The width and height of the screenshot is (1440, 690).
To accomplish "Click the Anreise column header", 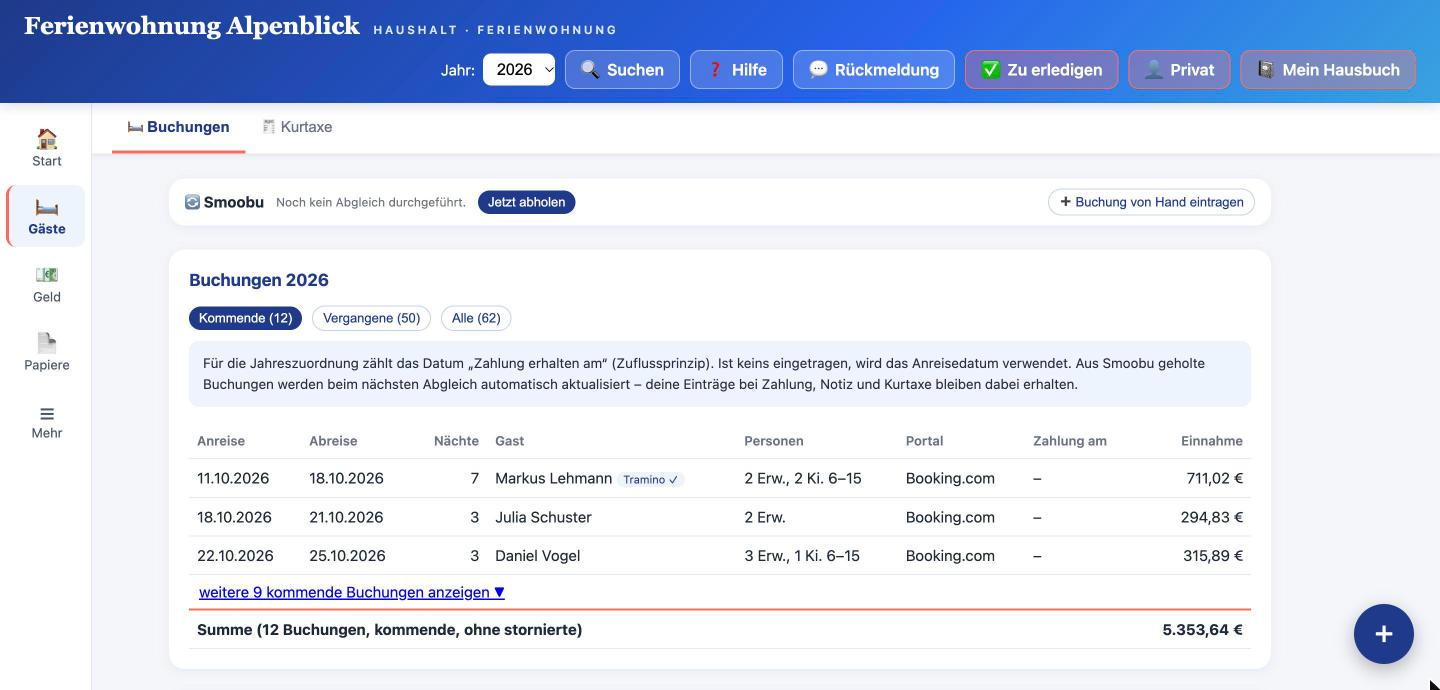I will pos(221,441).
